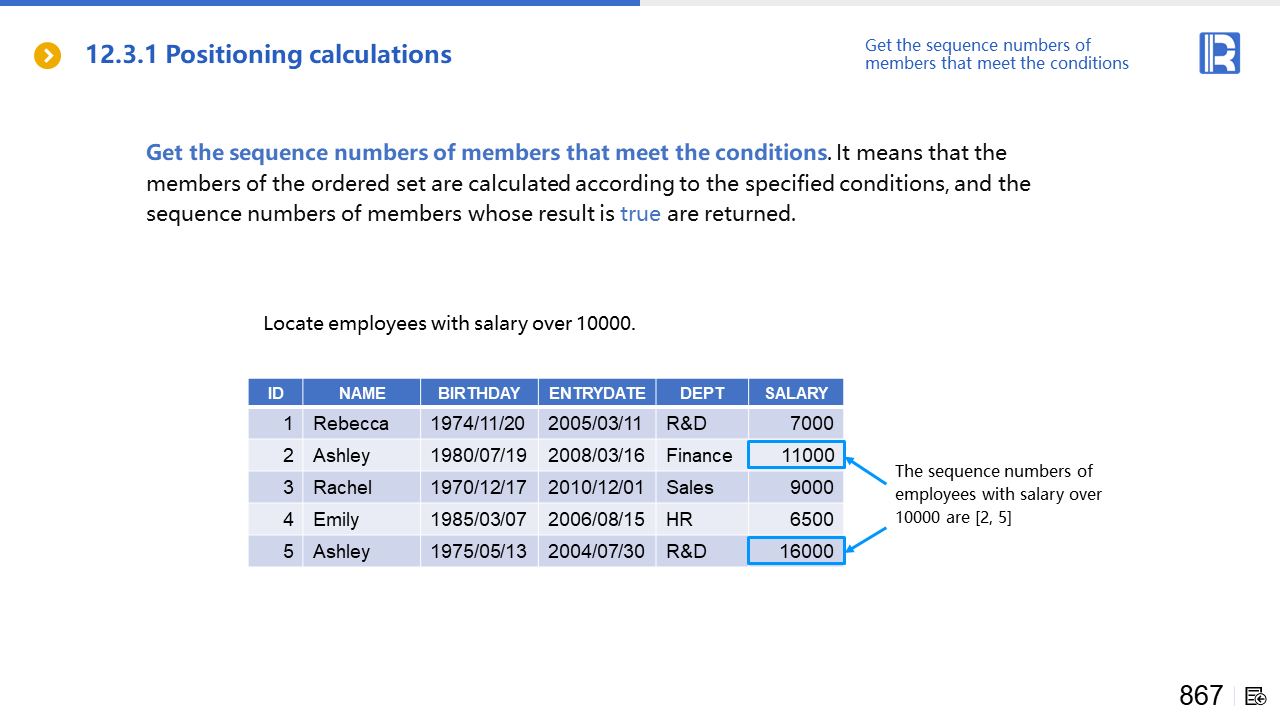Click the ID column header
This screenshot has height=720, width=1280.
click(276, 393)
